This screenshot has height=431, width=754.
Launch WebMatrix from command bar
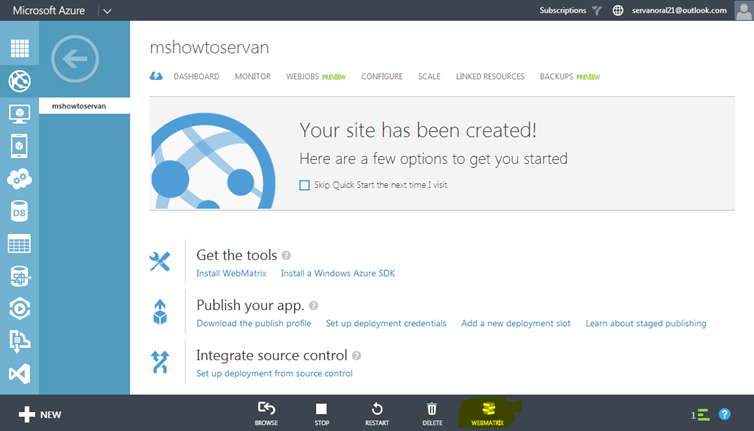(488, 414)
